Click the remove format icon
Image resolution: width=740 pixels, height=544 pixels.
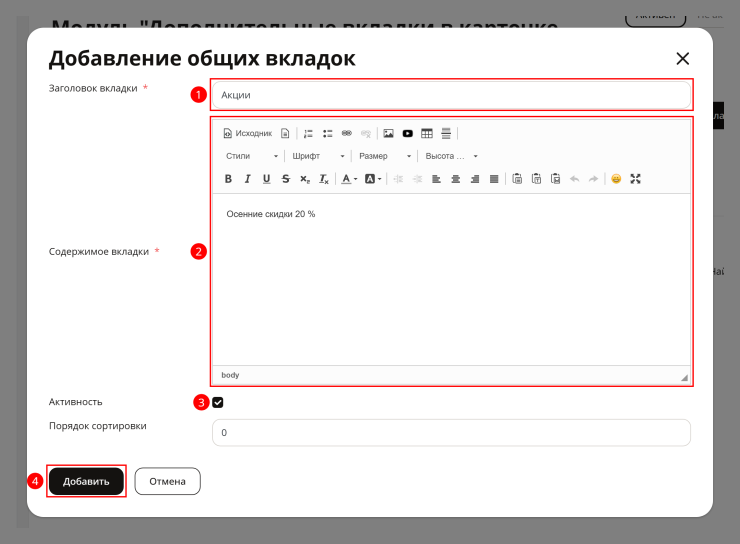tap(324, 179)
